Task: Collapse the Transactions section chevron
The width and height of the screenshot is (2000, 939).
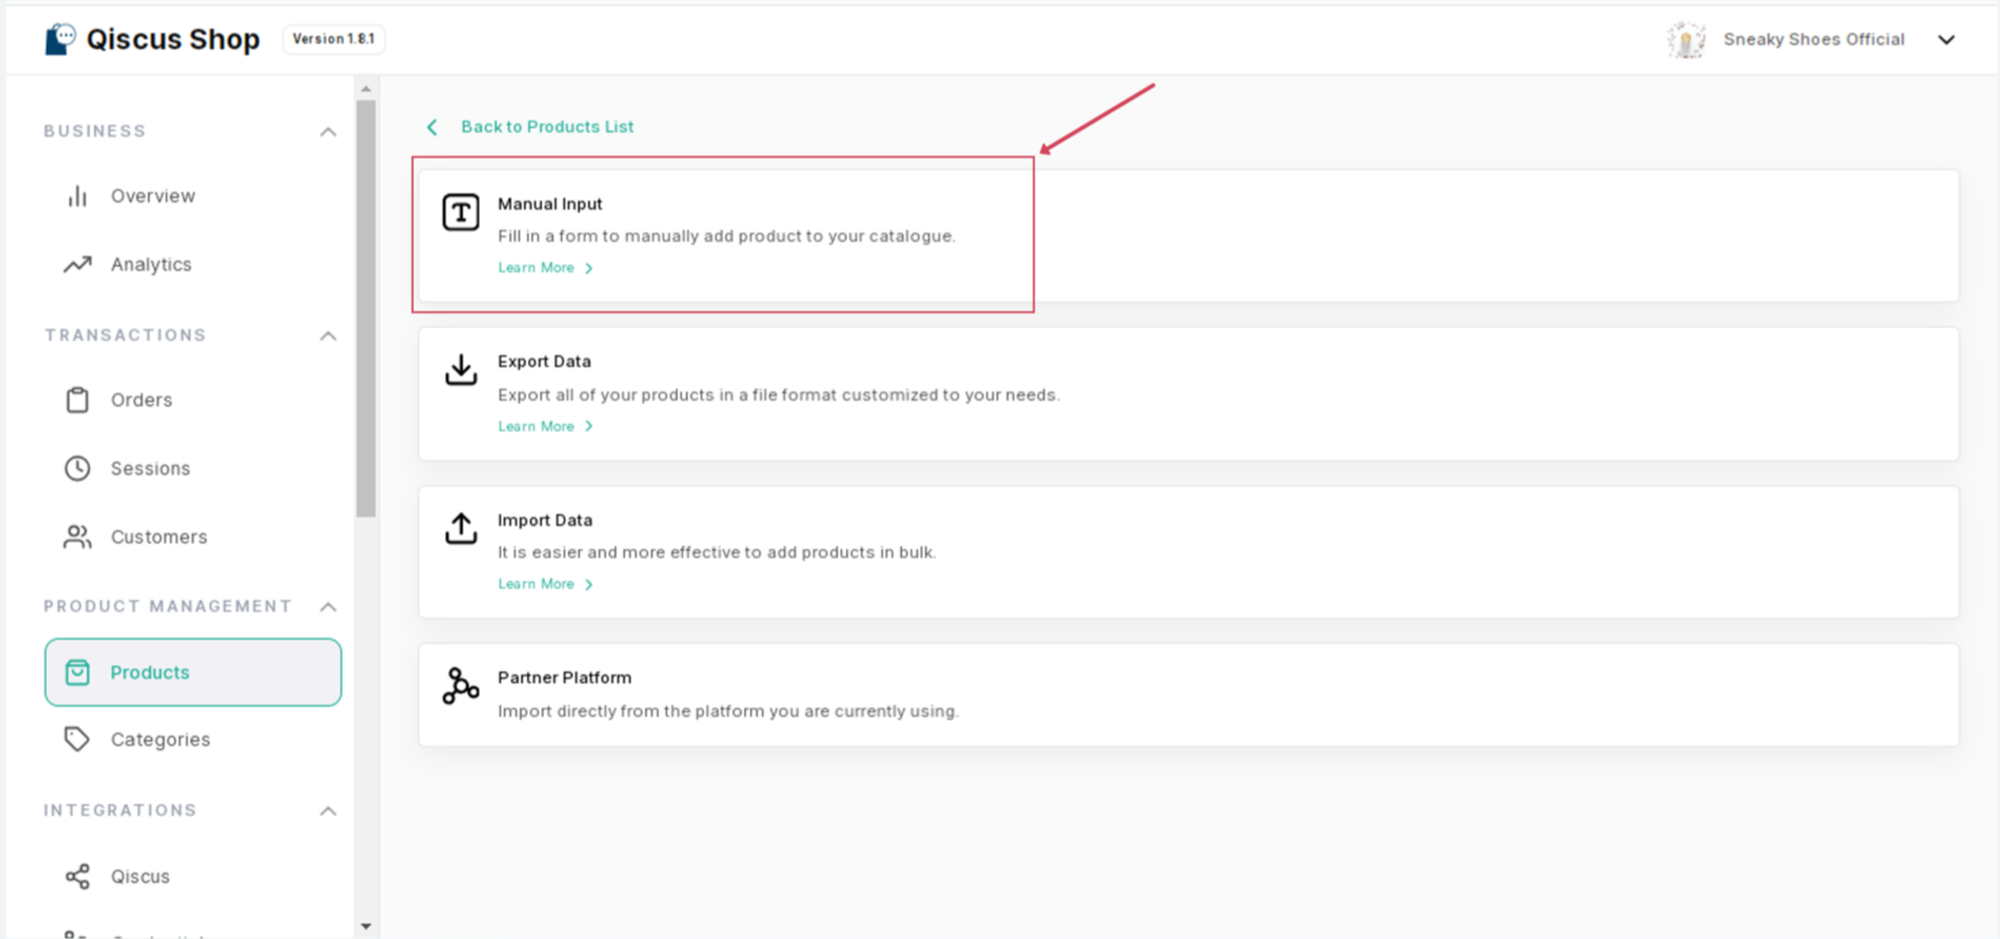Action: tap(328, 336)
